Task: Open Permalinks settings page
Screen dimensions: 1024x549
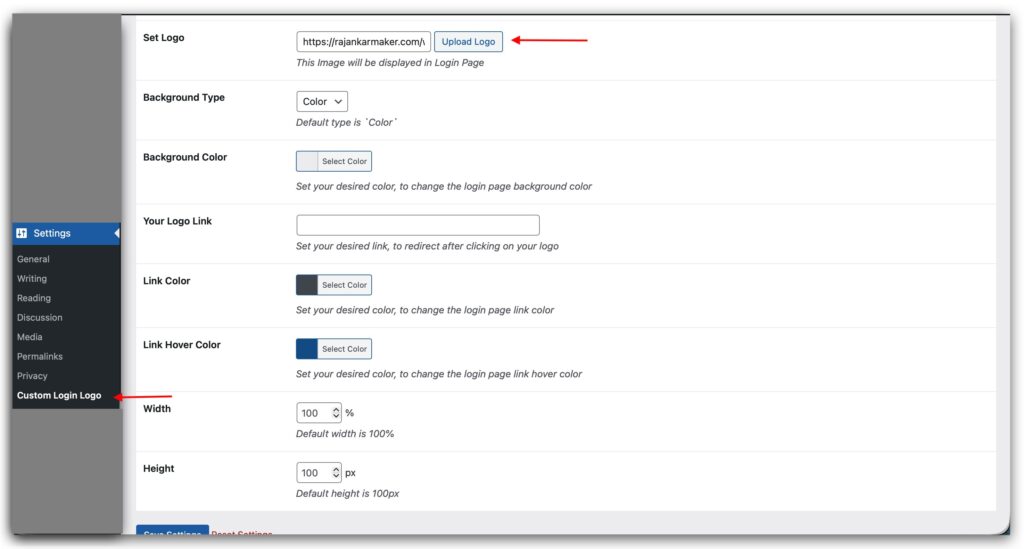Action: (42, 357)
